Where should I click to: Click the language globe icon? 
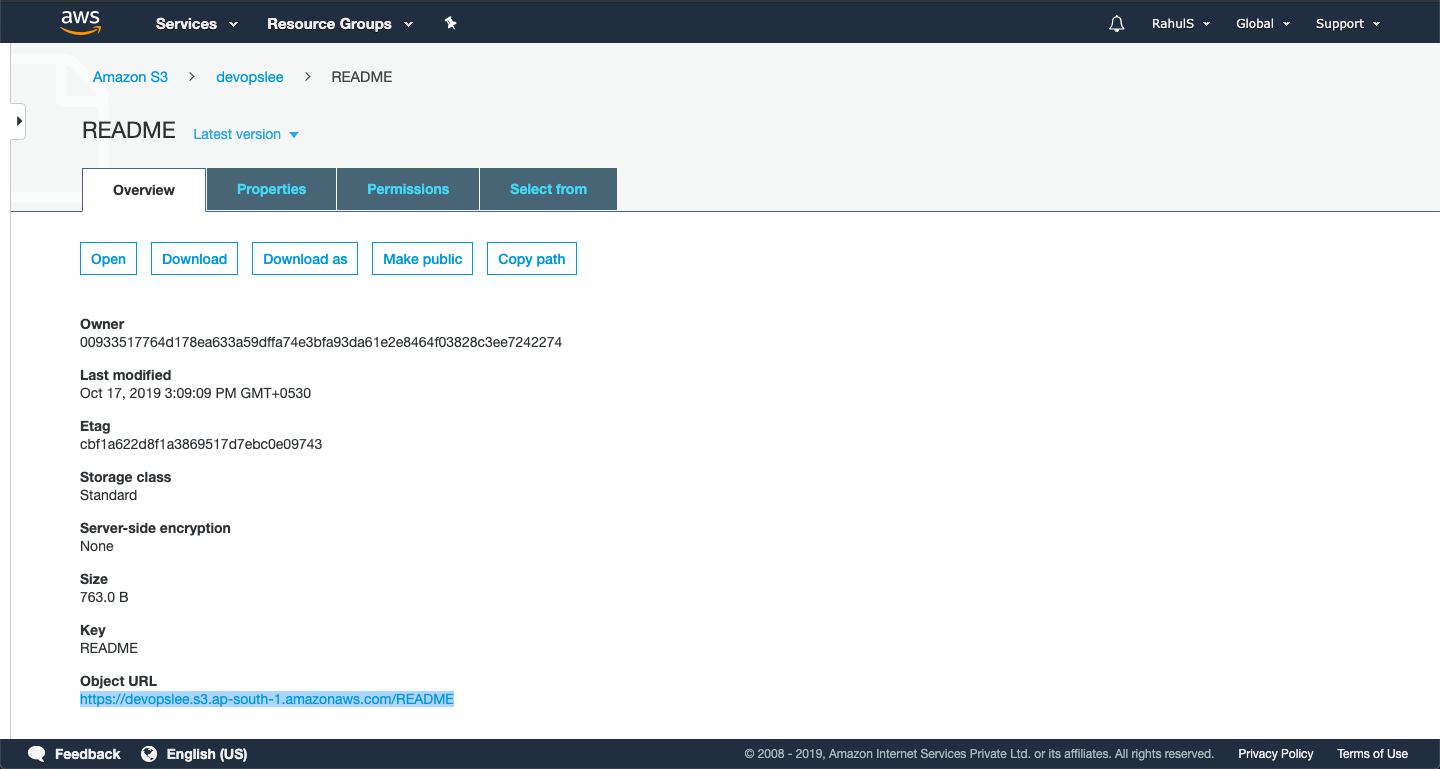149,754
